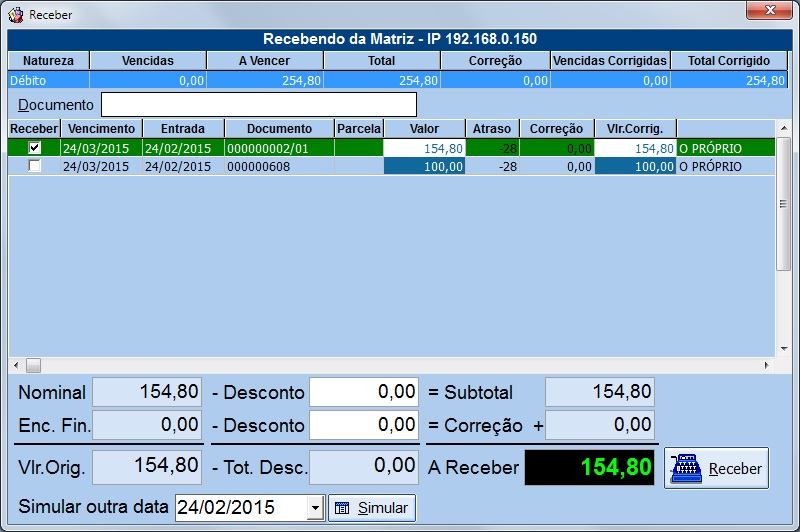Click the horizontal scrollbar left arrow
This screenshot has height=532, width=800.
15,366
